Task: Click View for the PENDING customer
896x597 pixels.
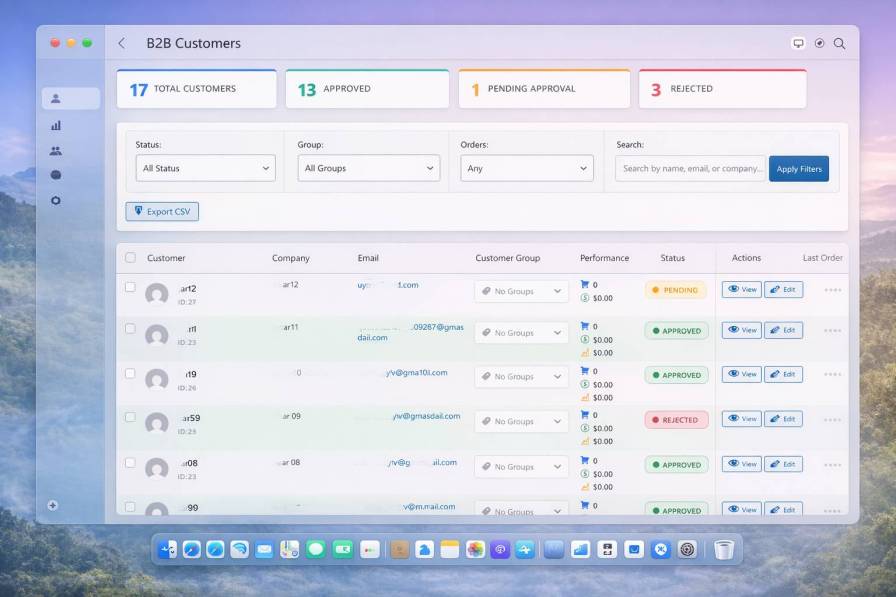Action: 742,290
